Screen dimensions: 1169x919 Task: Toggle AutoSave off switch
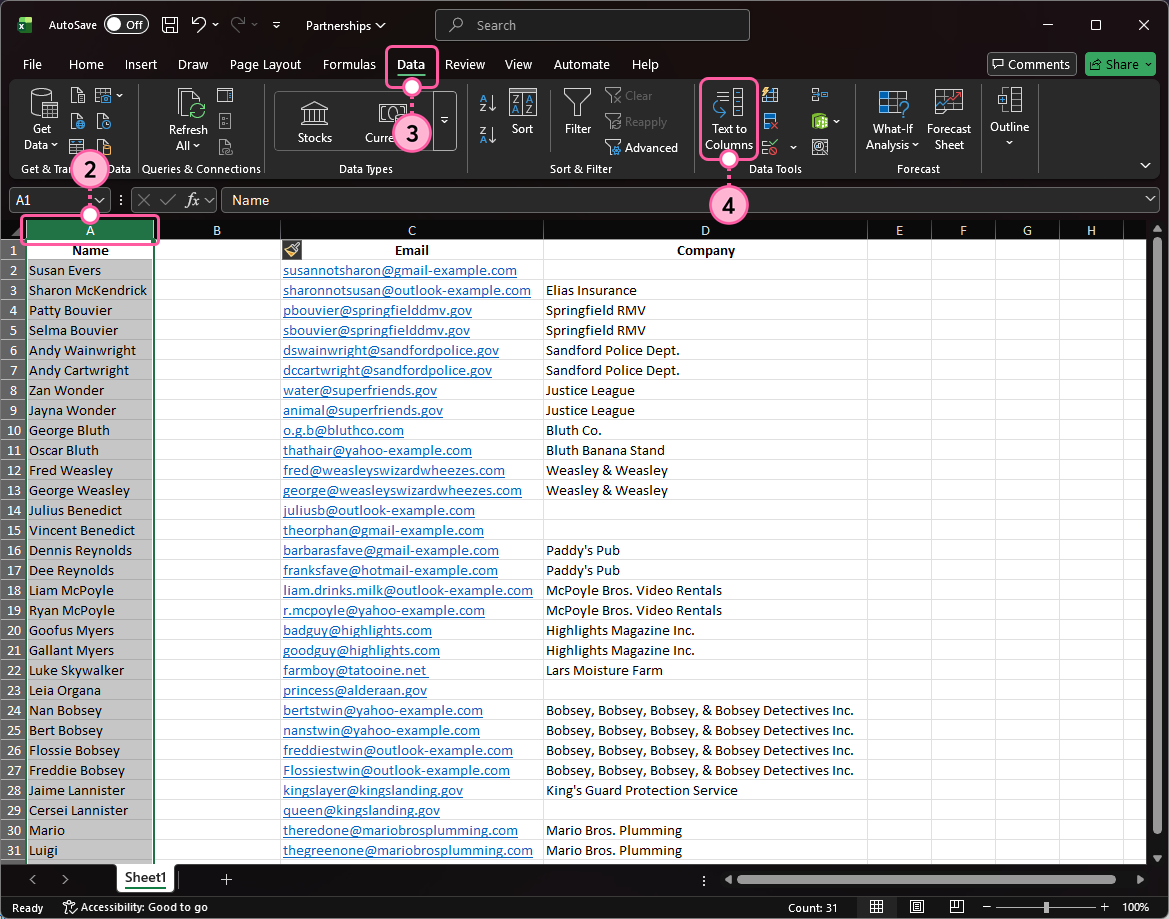coord(126,24)
